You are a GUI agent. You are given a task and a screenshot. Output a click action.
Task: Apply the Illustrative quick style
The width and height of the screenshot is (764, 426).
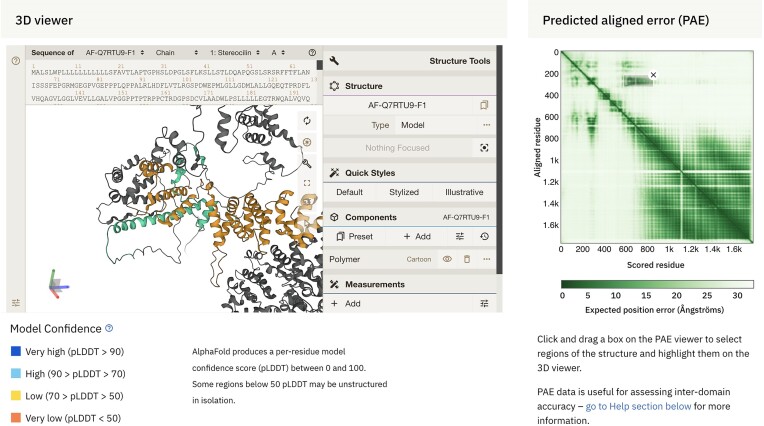(463, 192)
